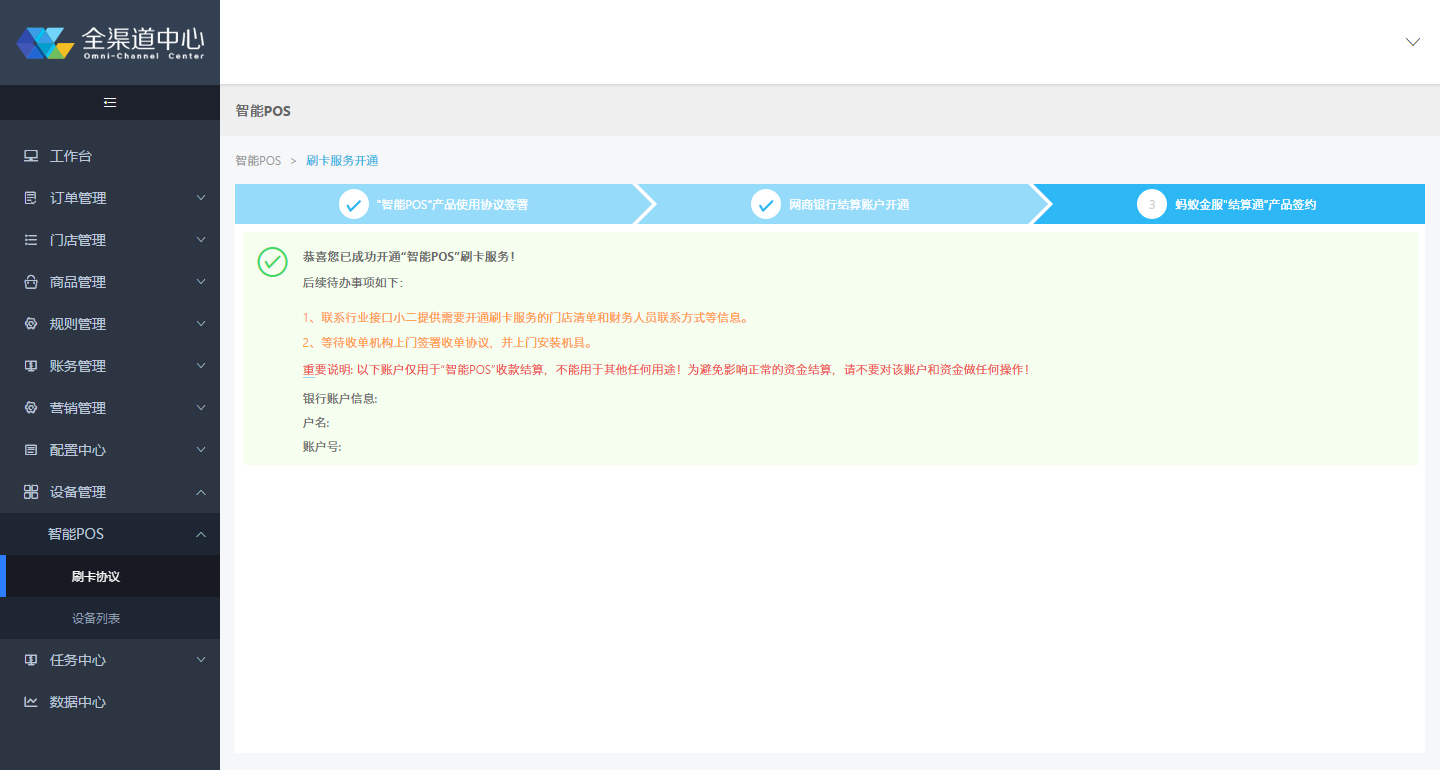Collapse 设备管理 with its chevron

[201, 492]
